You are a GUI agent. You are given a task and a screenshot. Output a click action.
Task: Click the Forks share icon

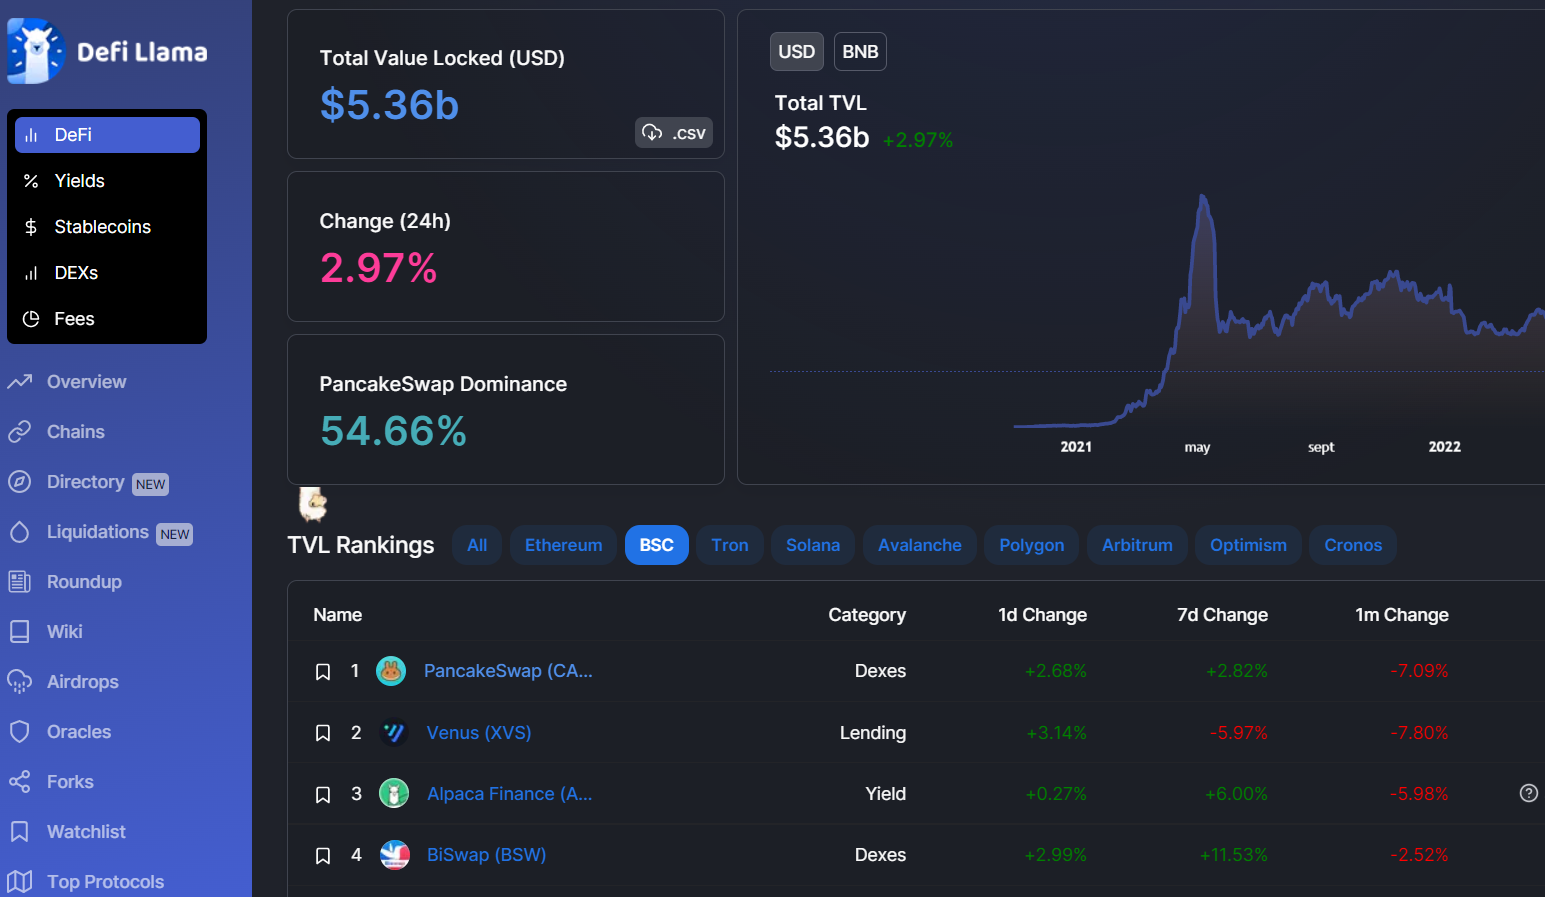pos(19,782)
